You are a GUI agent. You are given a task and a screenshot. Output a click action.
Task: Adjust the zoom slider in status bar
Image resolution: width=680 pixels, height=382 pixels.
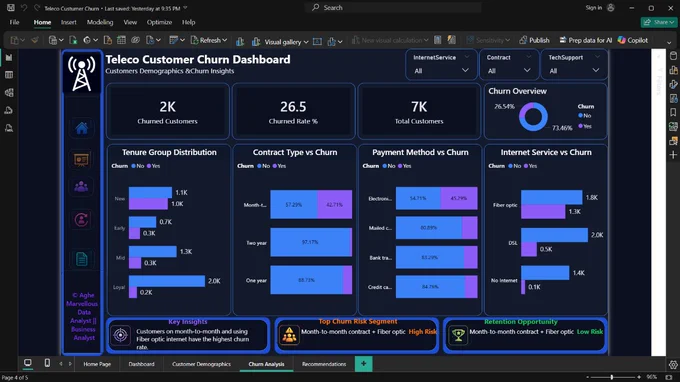click(613, 377)
